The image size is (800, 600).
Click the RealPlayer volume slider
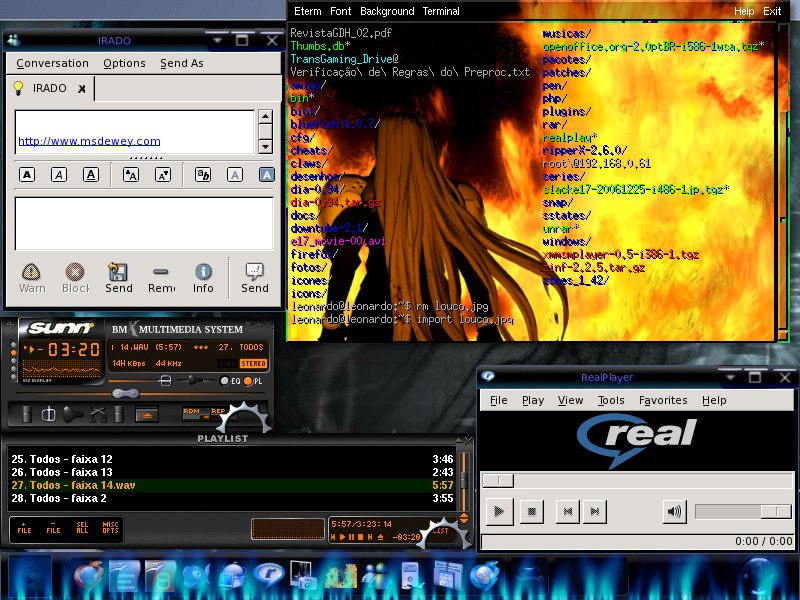(743, 511)
